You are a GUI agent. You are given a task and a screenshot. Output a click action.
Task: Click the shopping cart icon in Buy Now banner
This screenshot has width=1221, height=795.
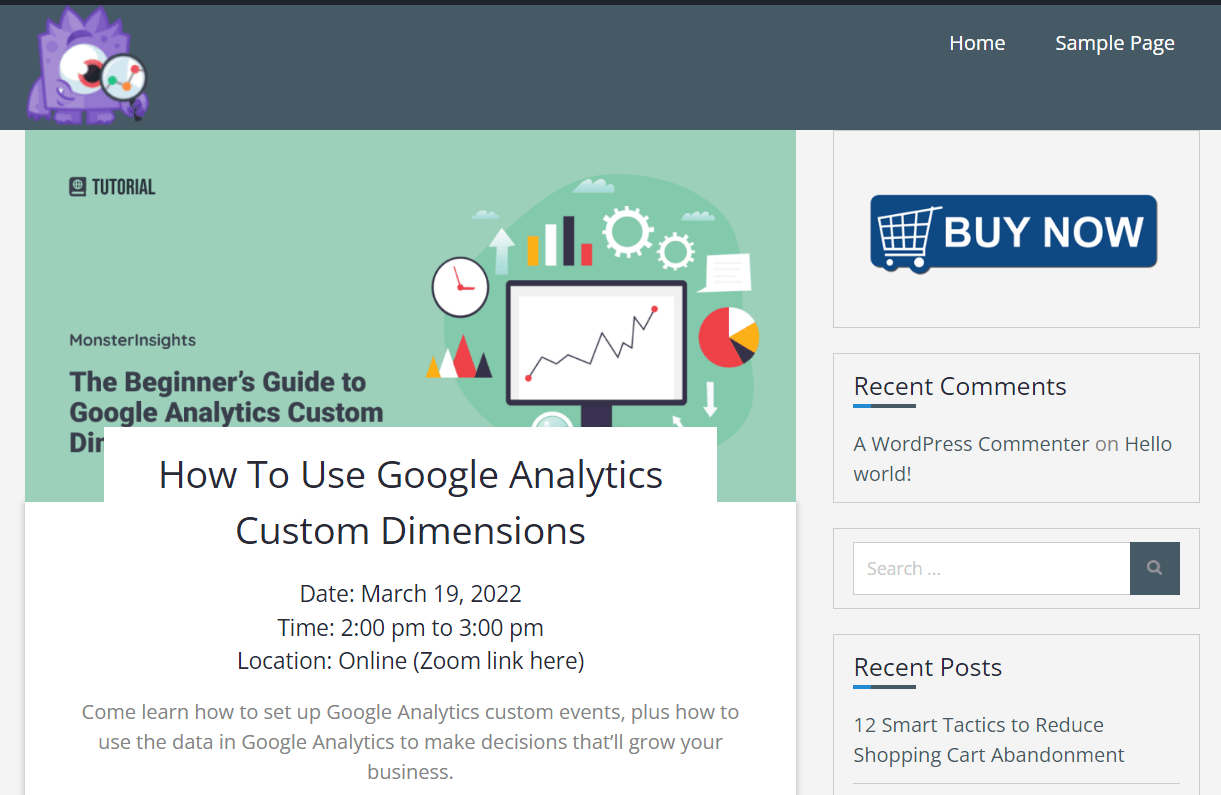point(907,235)
